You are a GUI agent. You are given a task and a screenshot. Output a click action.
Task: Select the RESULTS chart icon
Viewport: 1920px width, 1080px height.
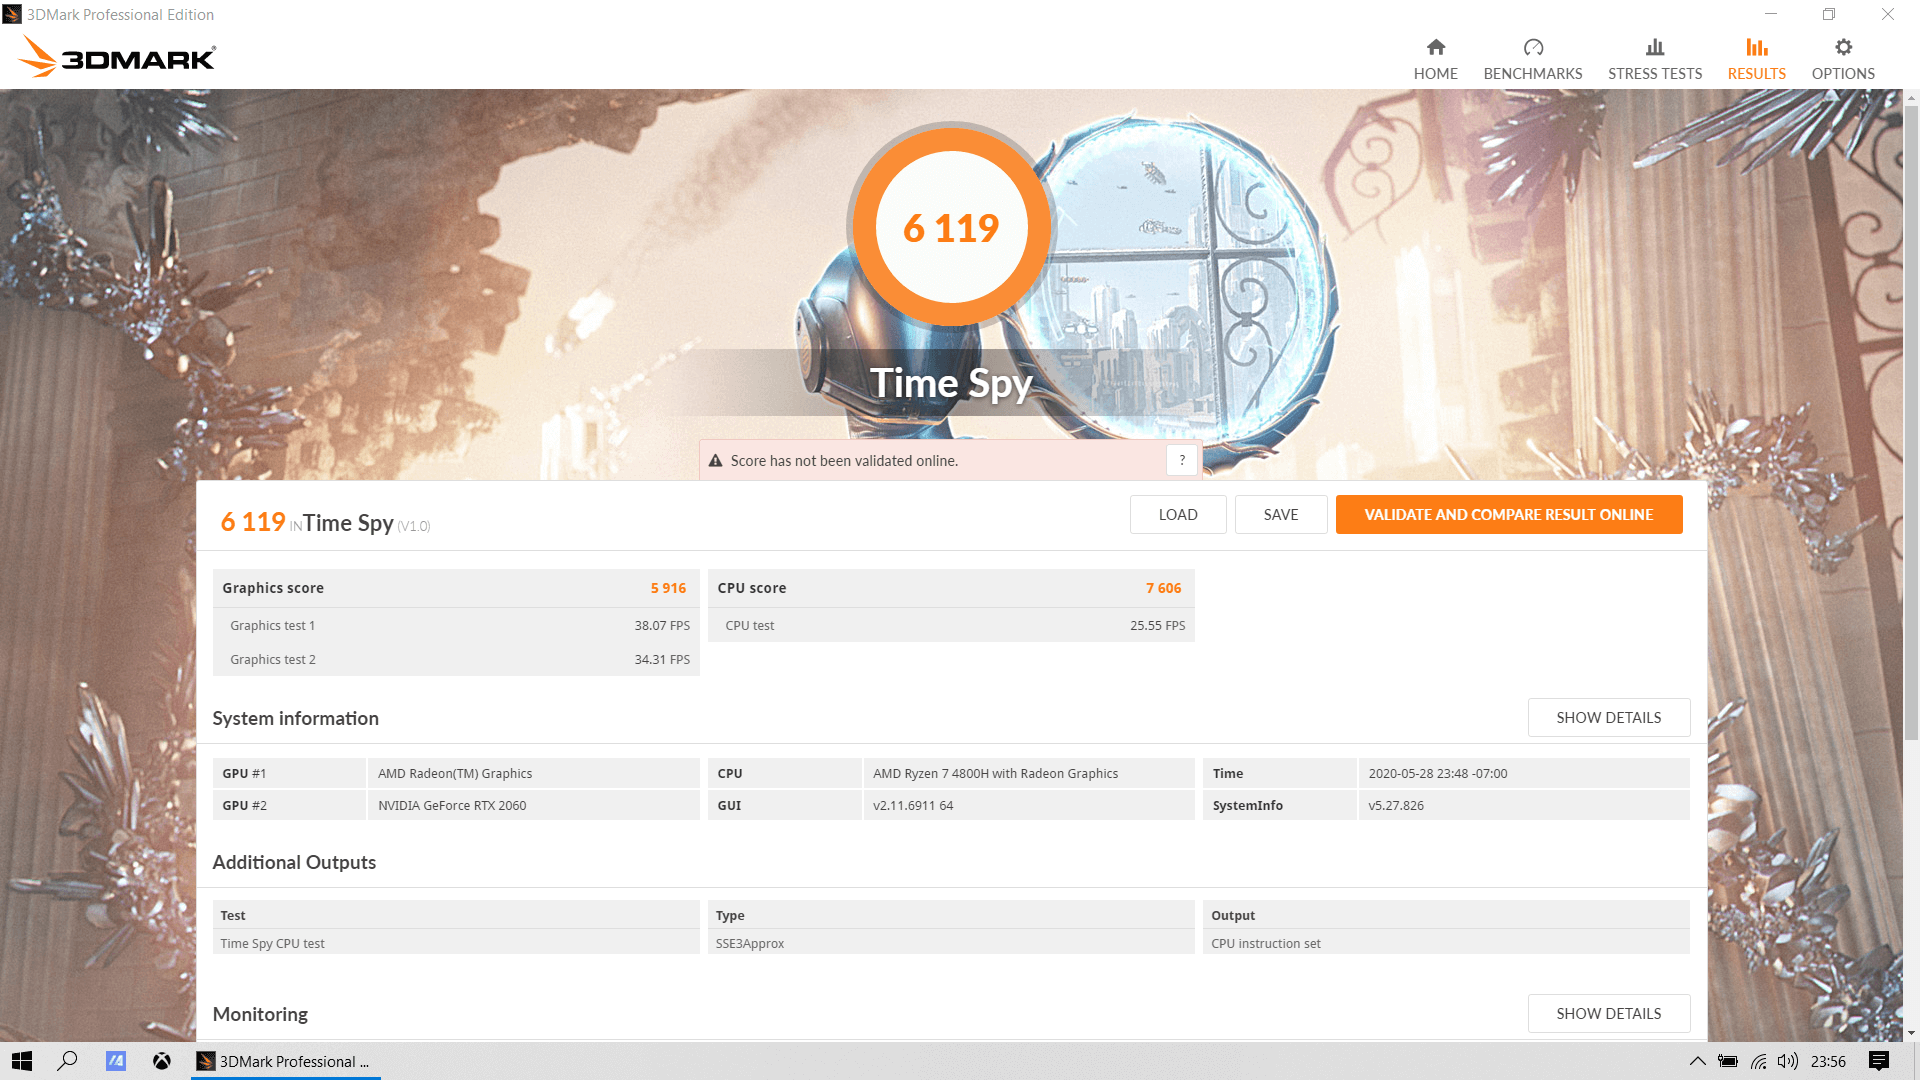tap(1756, 47)
